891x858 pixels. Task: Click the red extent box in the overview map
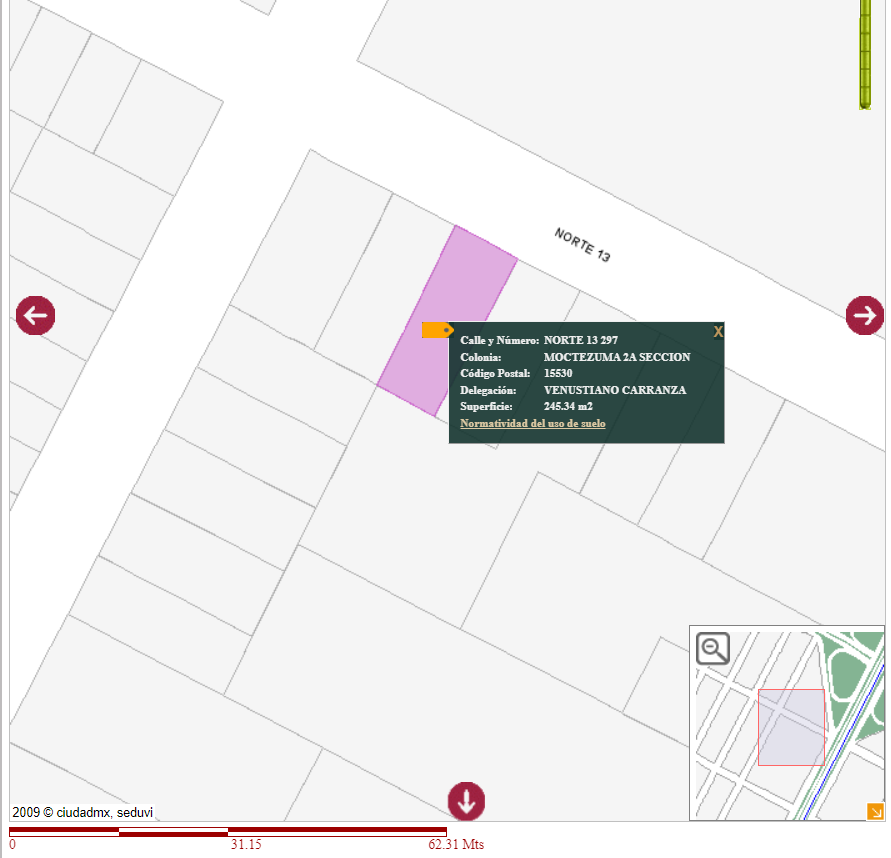(791, 727)
